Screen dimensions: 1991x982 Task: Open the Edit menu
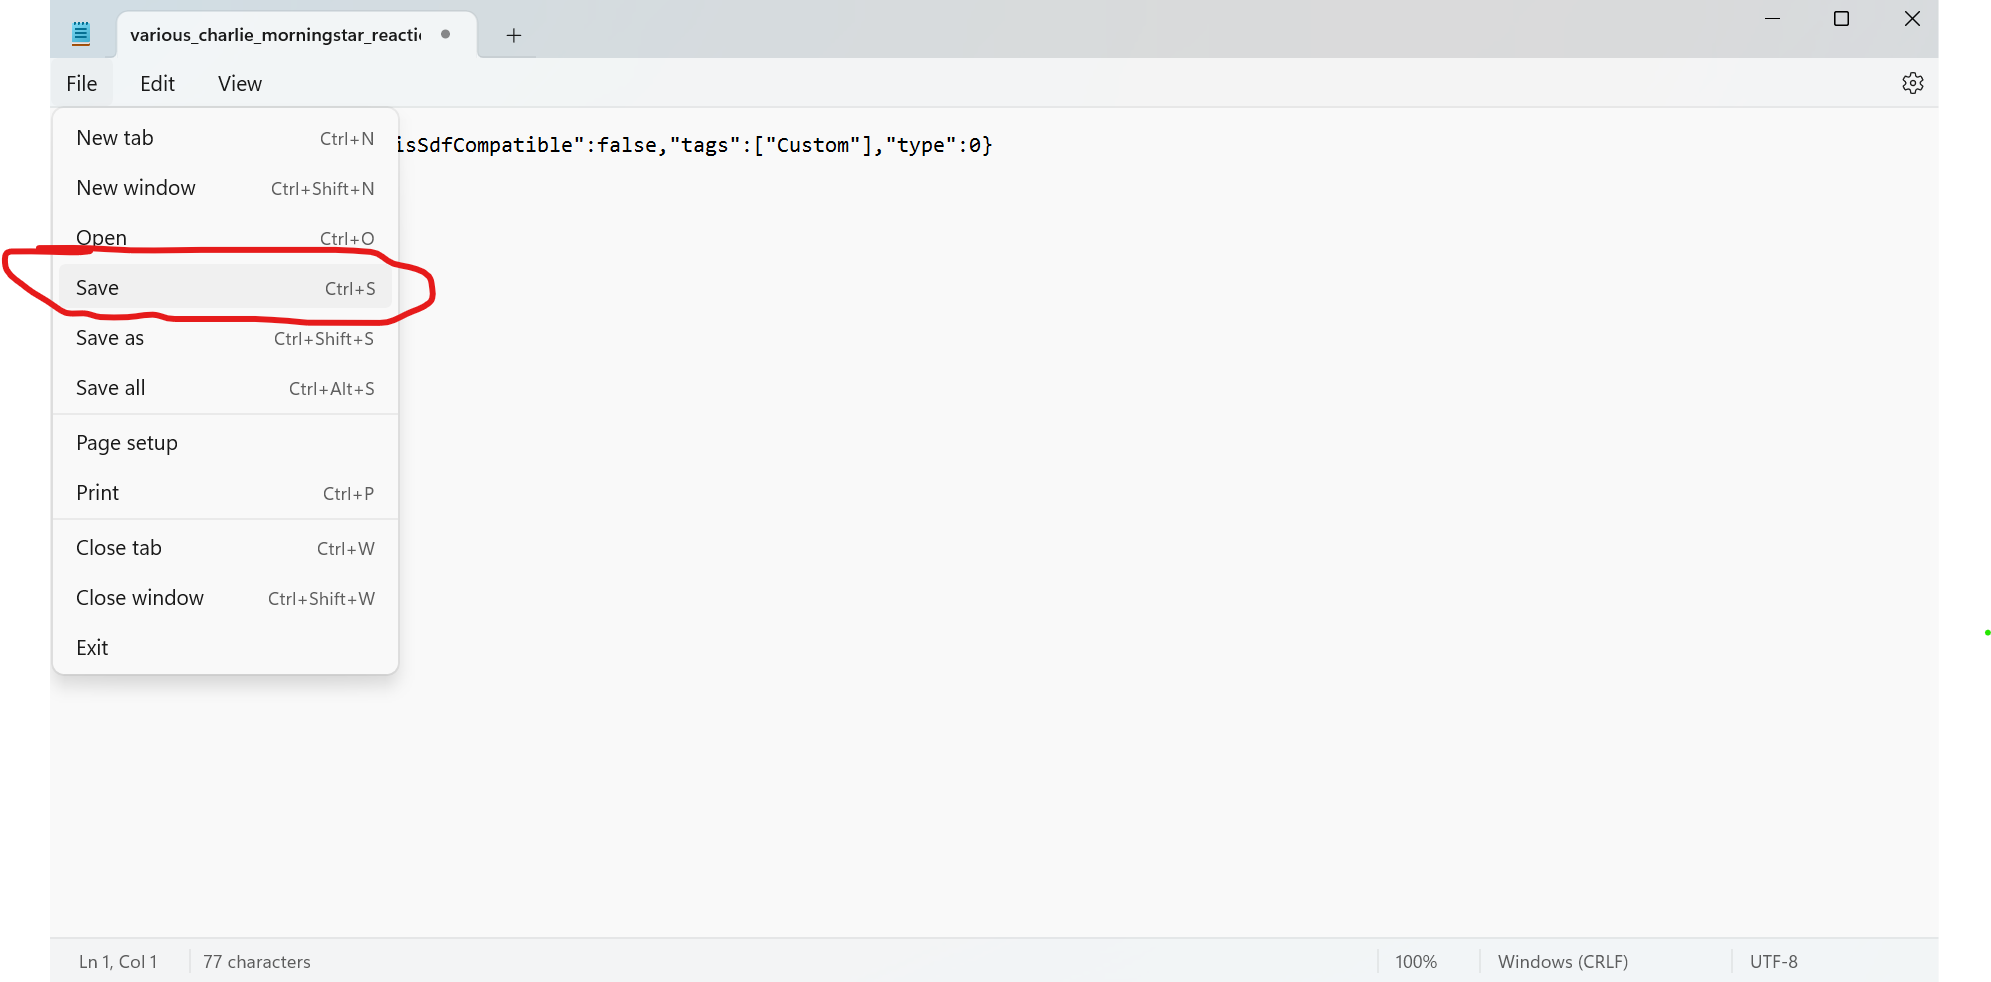157,84
